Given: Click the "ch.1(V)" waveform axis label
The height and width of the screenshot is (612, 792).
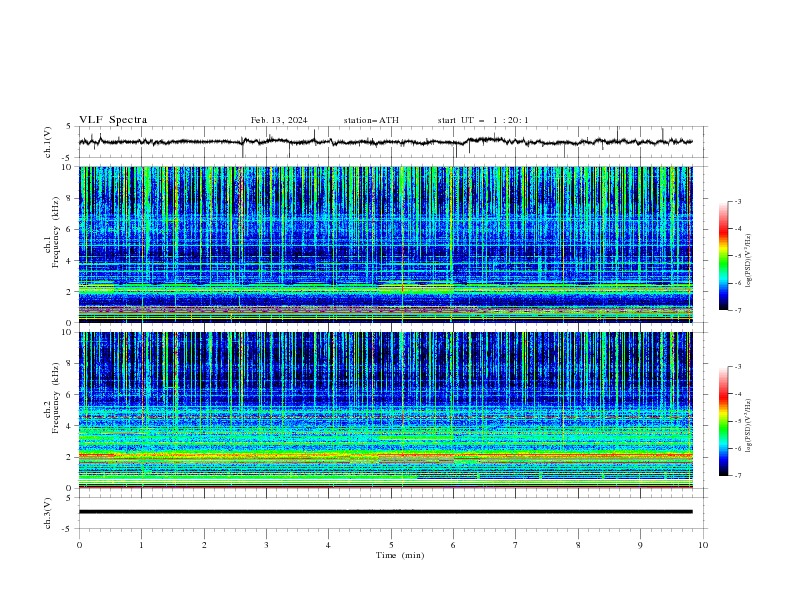Looking at the screenshot, I should pyautogui.click(x=48, y=142).
